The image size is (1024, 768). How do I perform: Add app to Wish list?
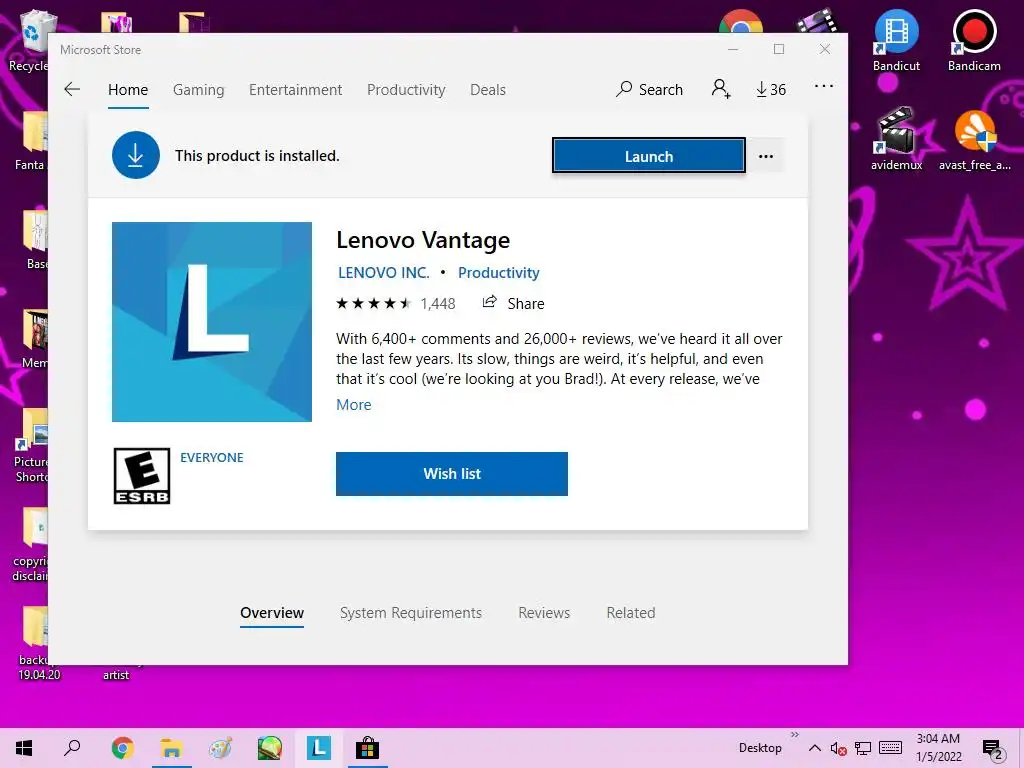[x=452, y=474]
